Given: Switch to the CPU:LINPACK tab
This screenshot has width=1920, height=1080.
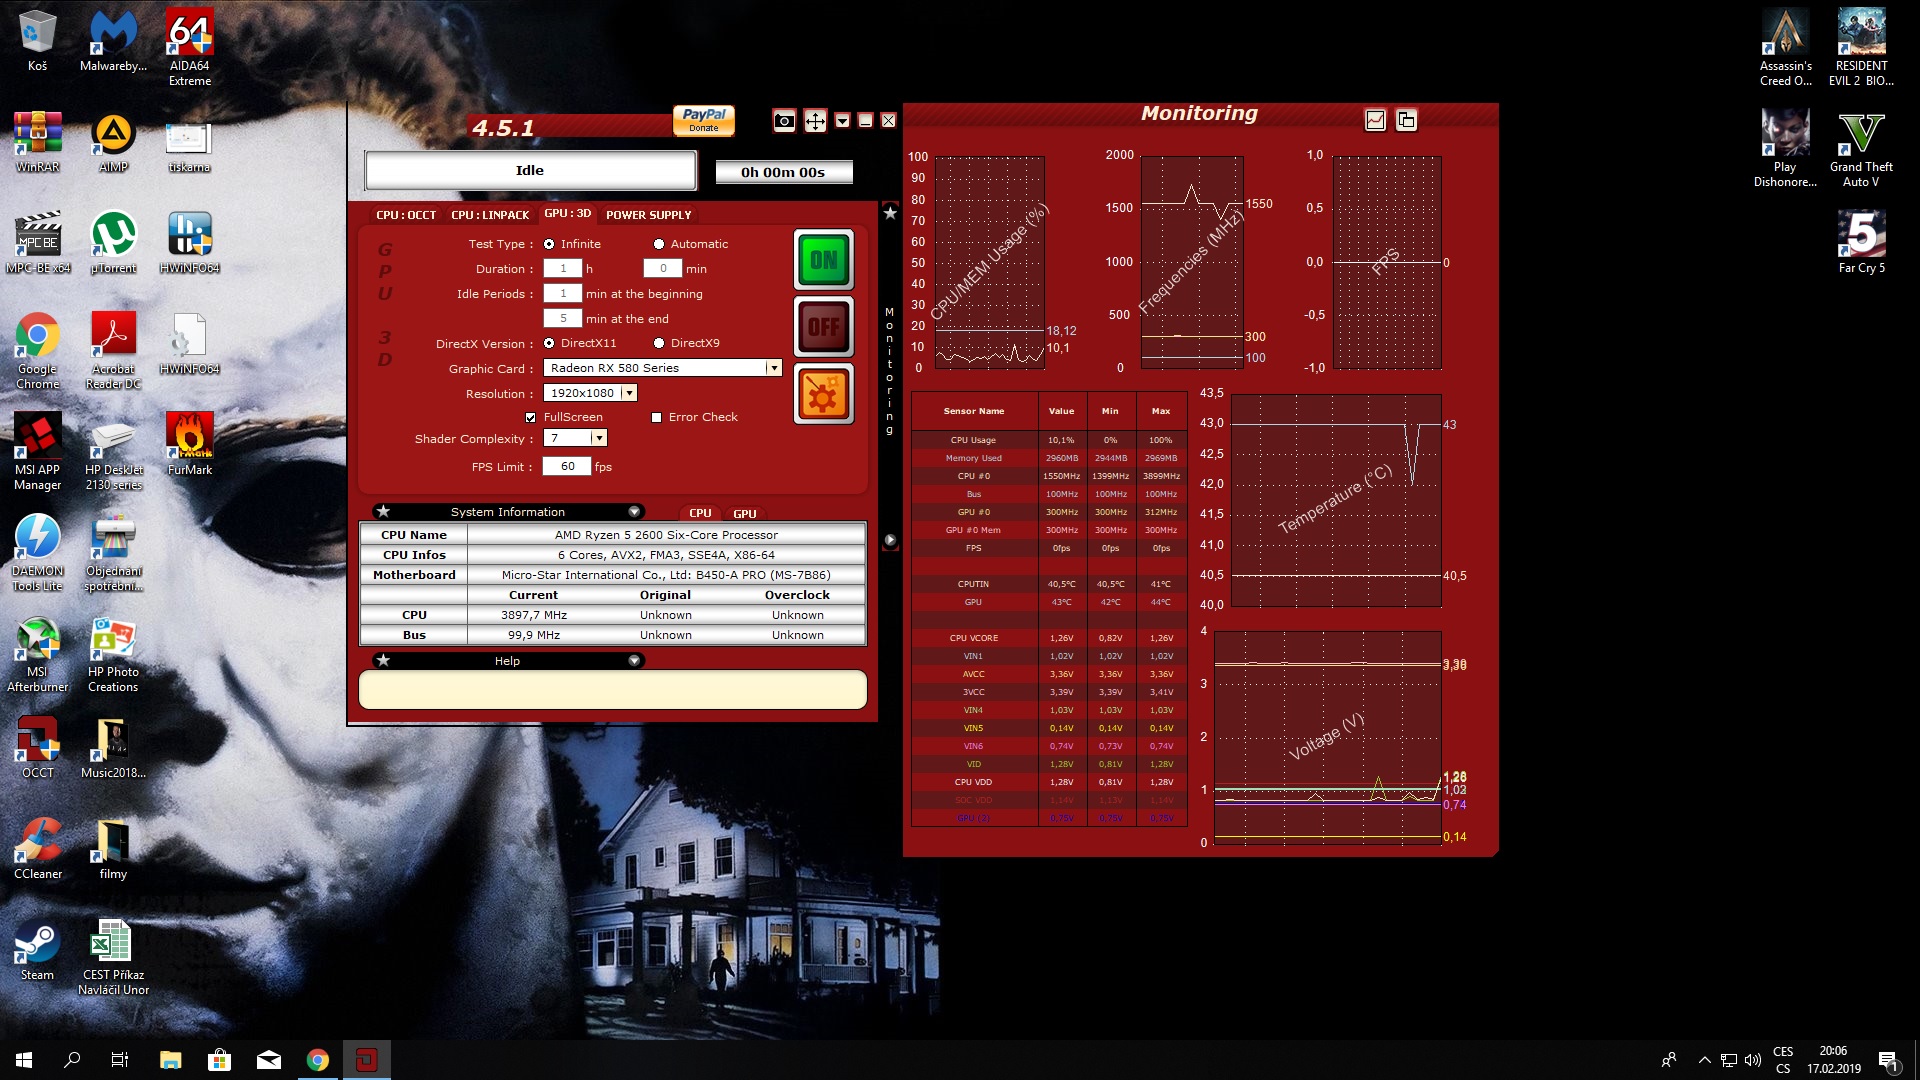Looking at the screenshot, I should pos(490,215).
